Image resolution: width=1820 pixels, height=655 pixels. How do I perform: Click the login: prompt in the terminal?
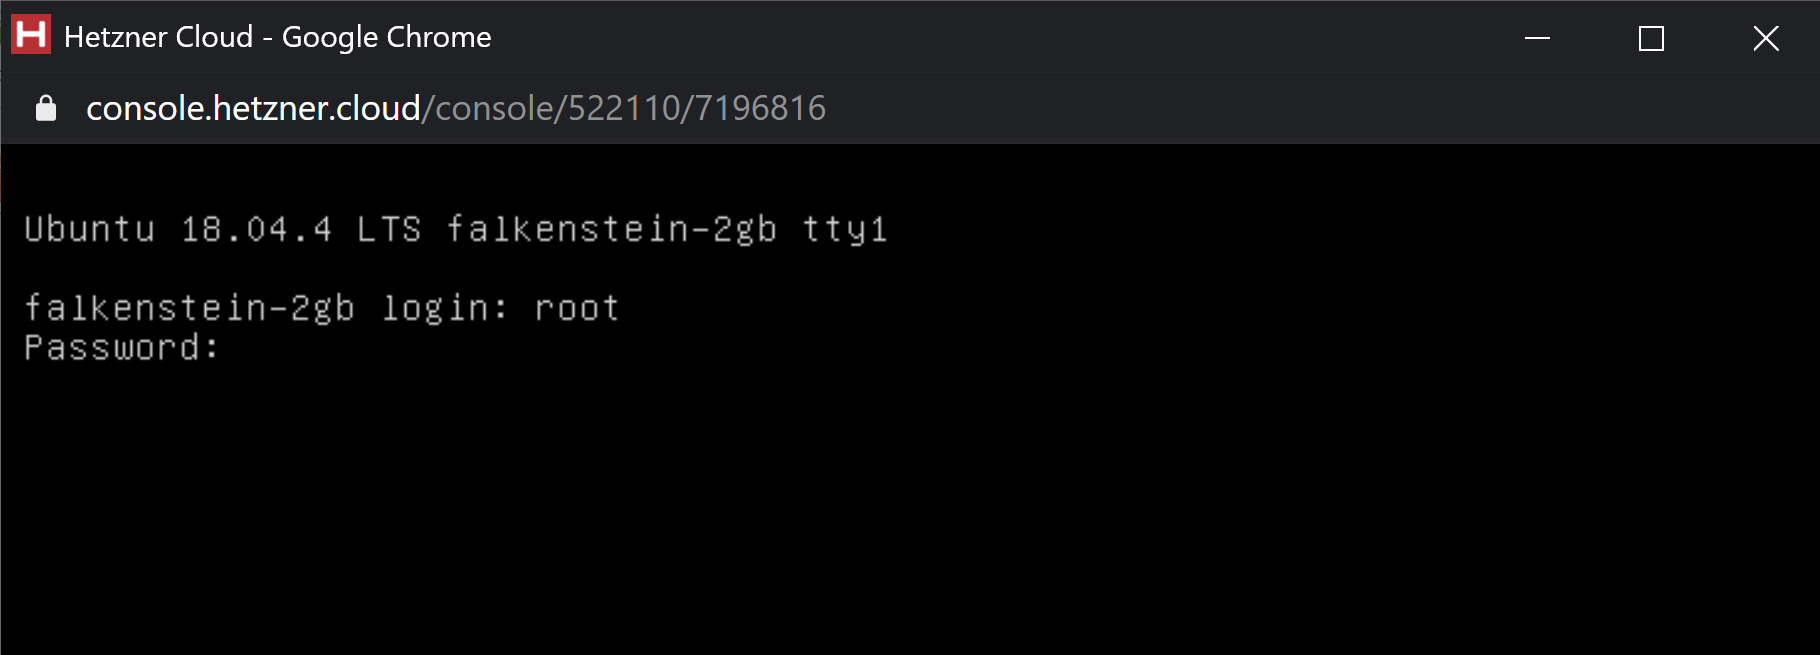[445, 309]
